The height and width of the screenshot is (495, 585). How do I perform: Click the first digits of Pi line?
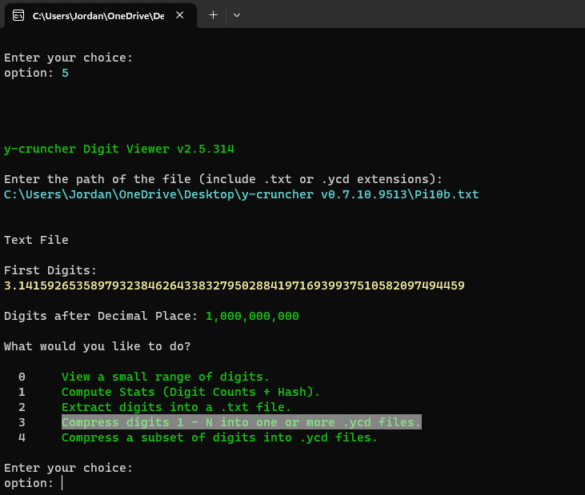pos(234,286)
